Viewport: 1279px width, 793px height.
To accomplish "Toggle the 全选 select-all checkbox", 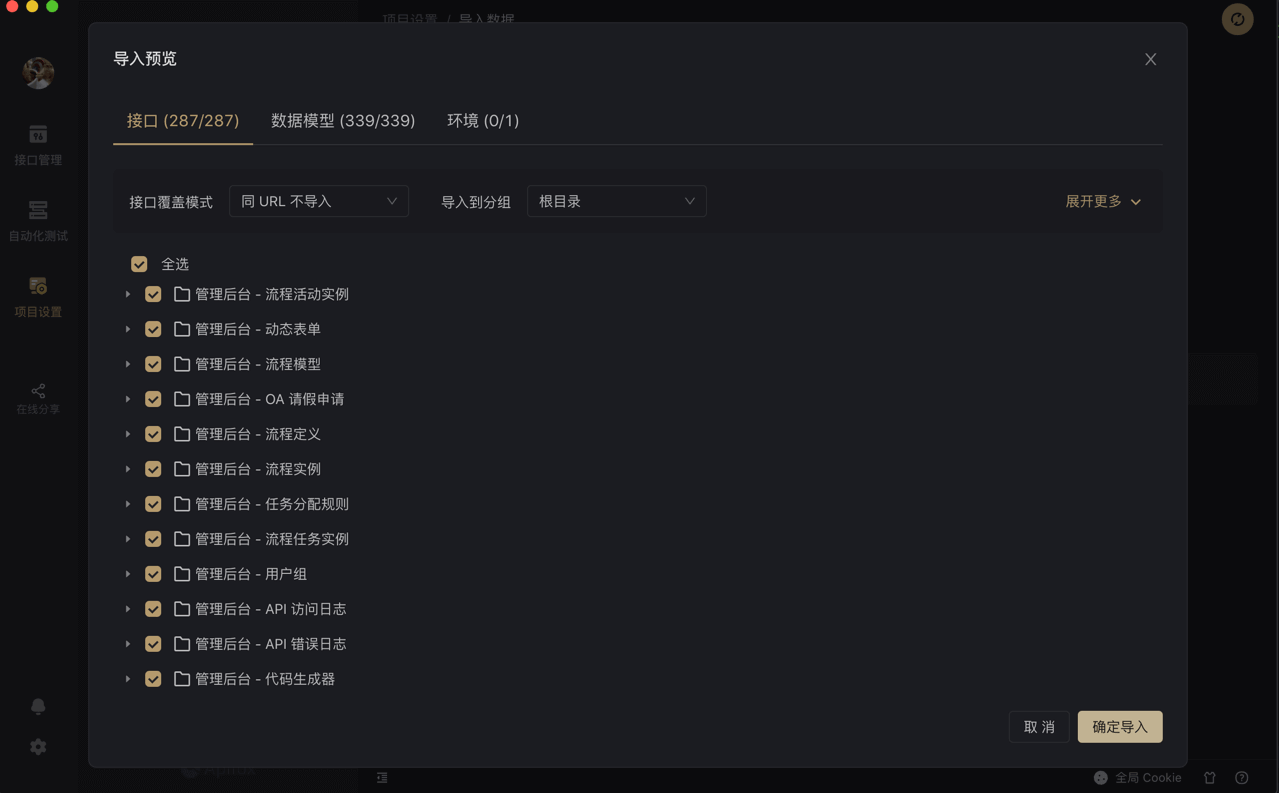I will pos(139,264).
